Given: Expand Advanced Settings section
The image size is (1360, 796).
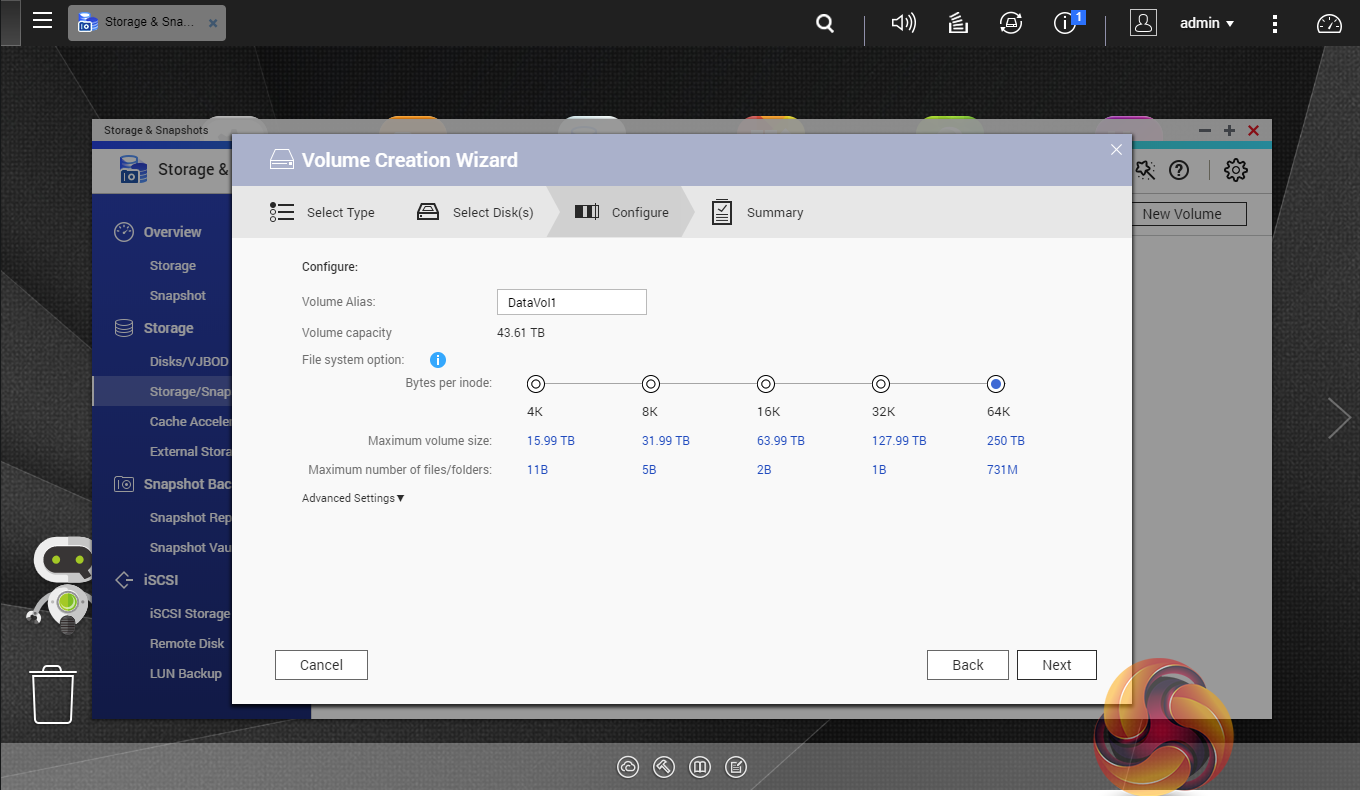Looking at the screenshot, I should tap(353, 498).
